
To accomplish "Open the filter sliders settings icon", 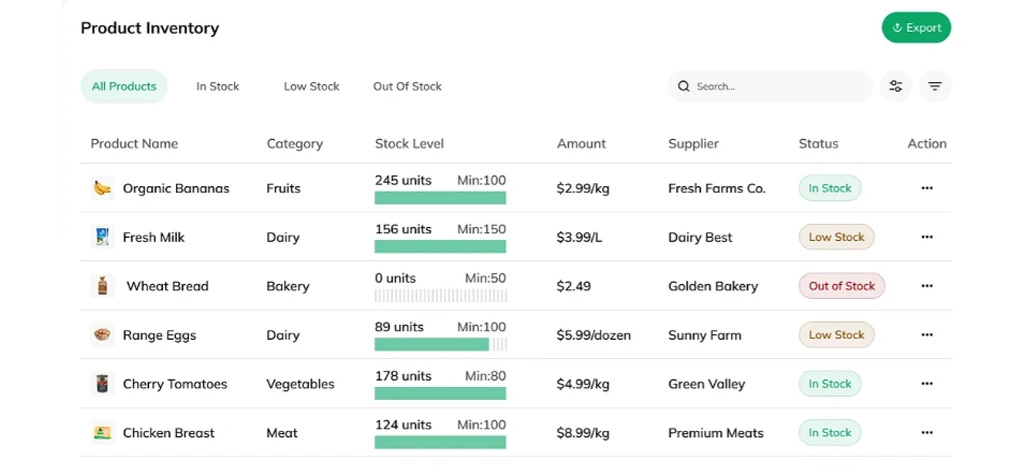I will click(x=896, y=86).
